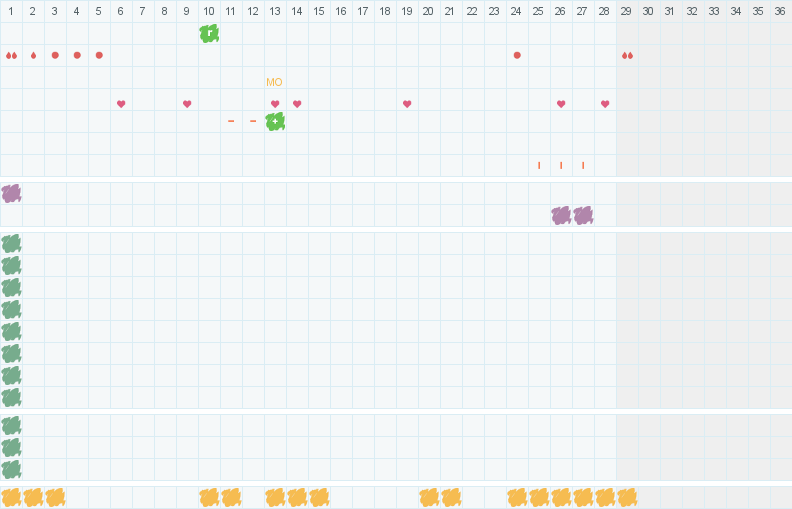Click the orange scribble on day 20
Viewport: 792px width, 509px height.
point(429,497)
